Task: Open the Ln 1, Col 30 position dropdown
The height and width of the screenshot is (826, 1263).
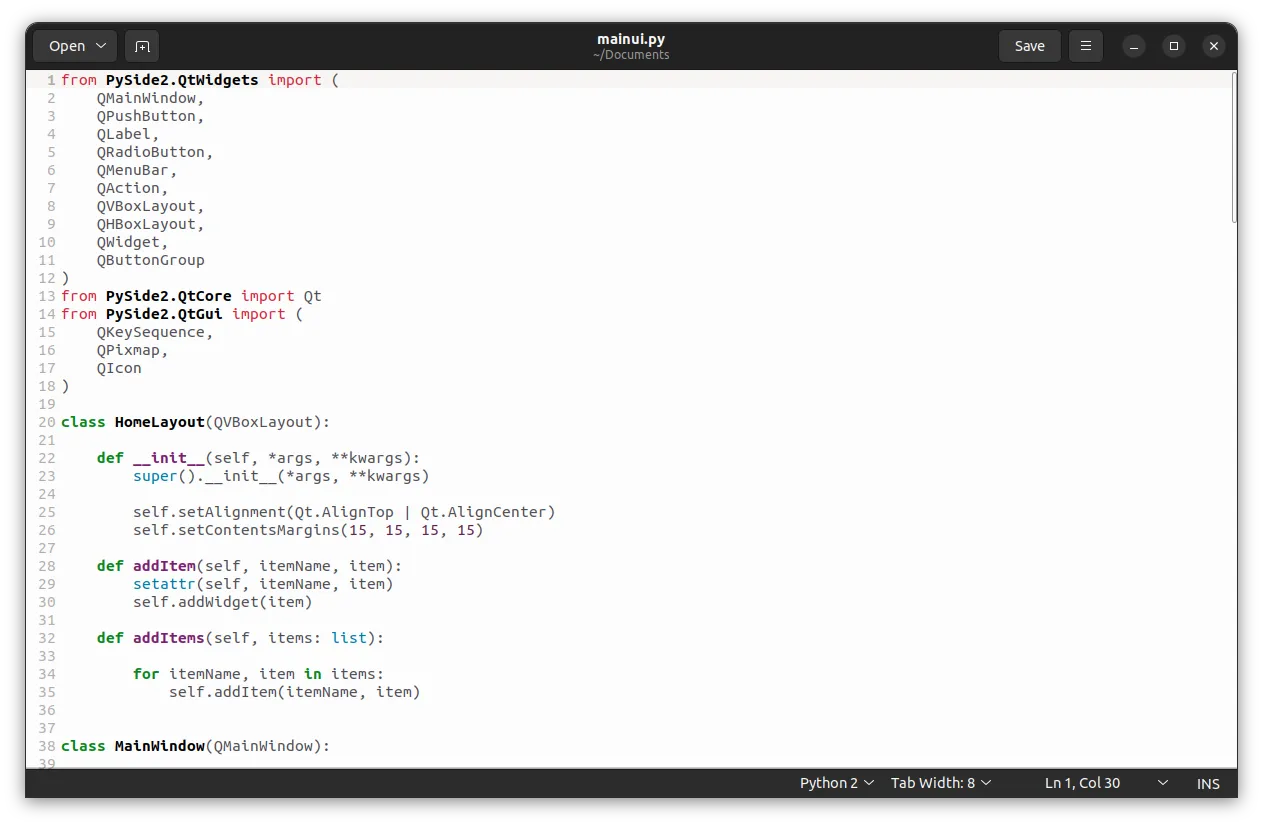Action: (1105, 783)
